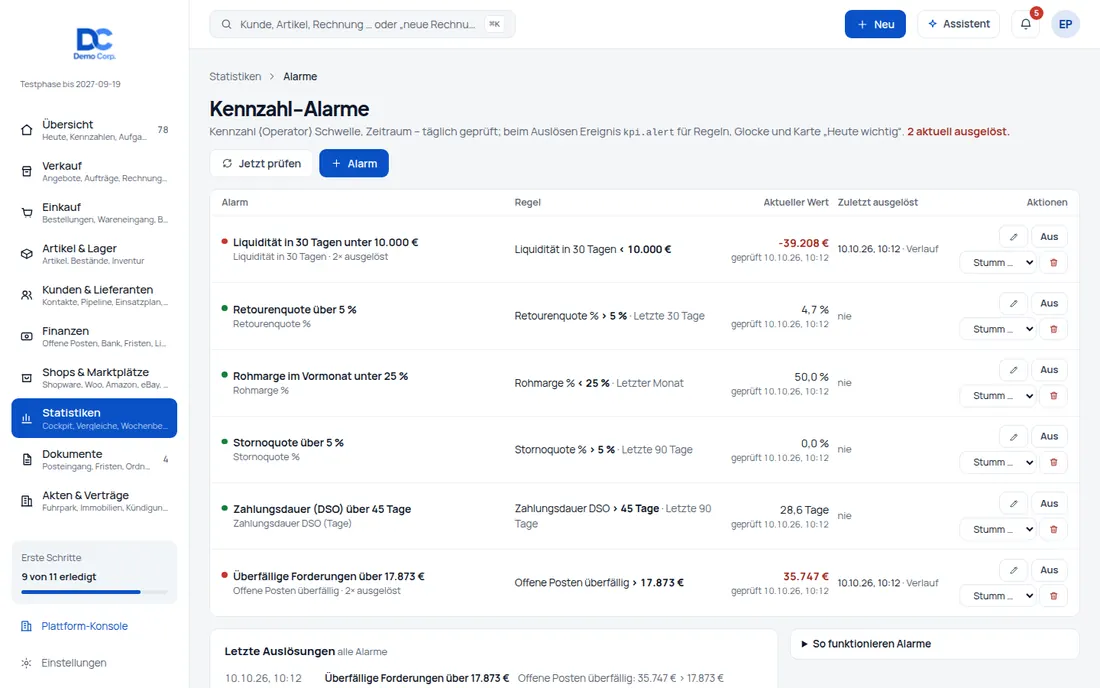Click the Letzte Auslösungen heading

[280, 652]
